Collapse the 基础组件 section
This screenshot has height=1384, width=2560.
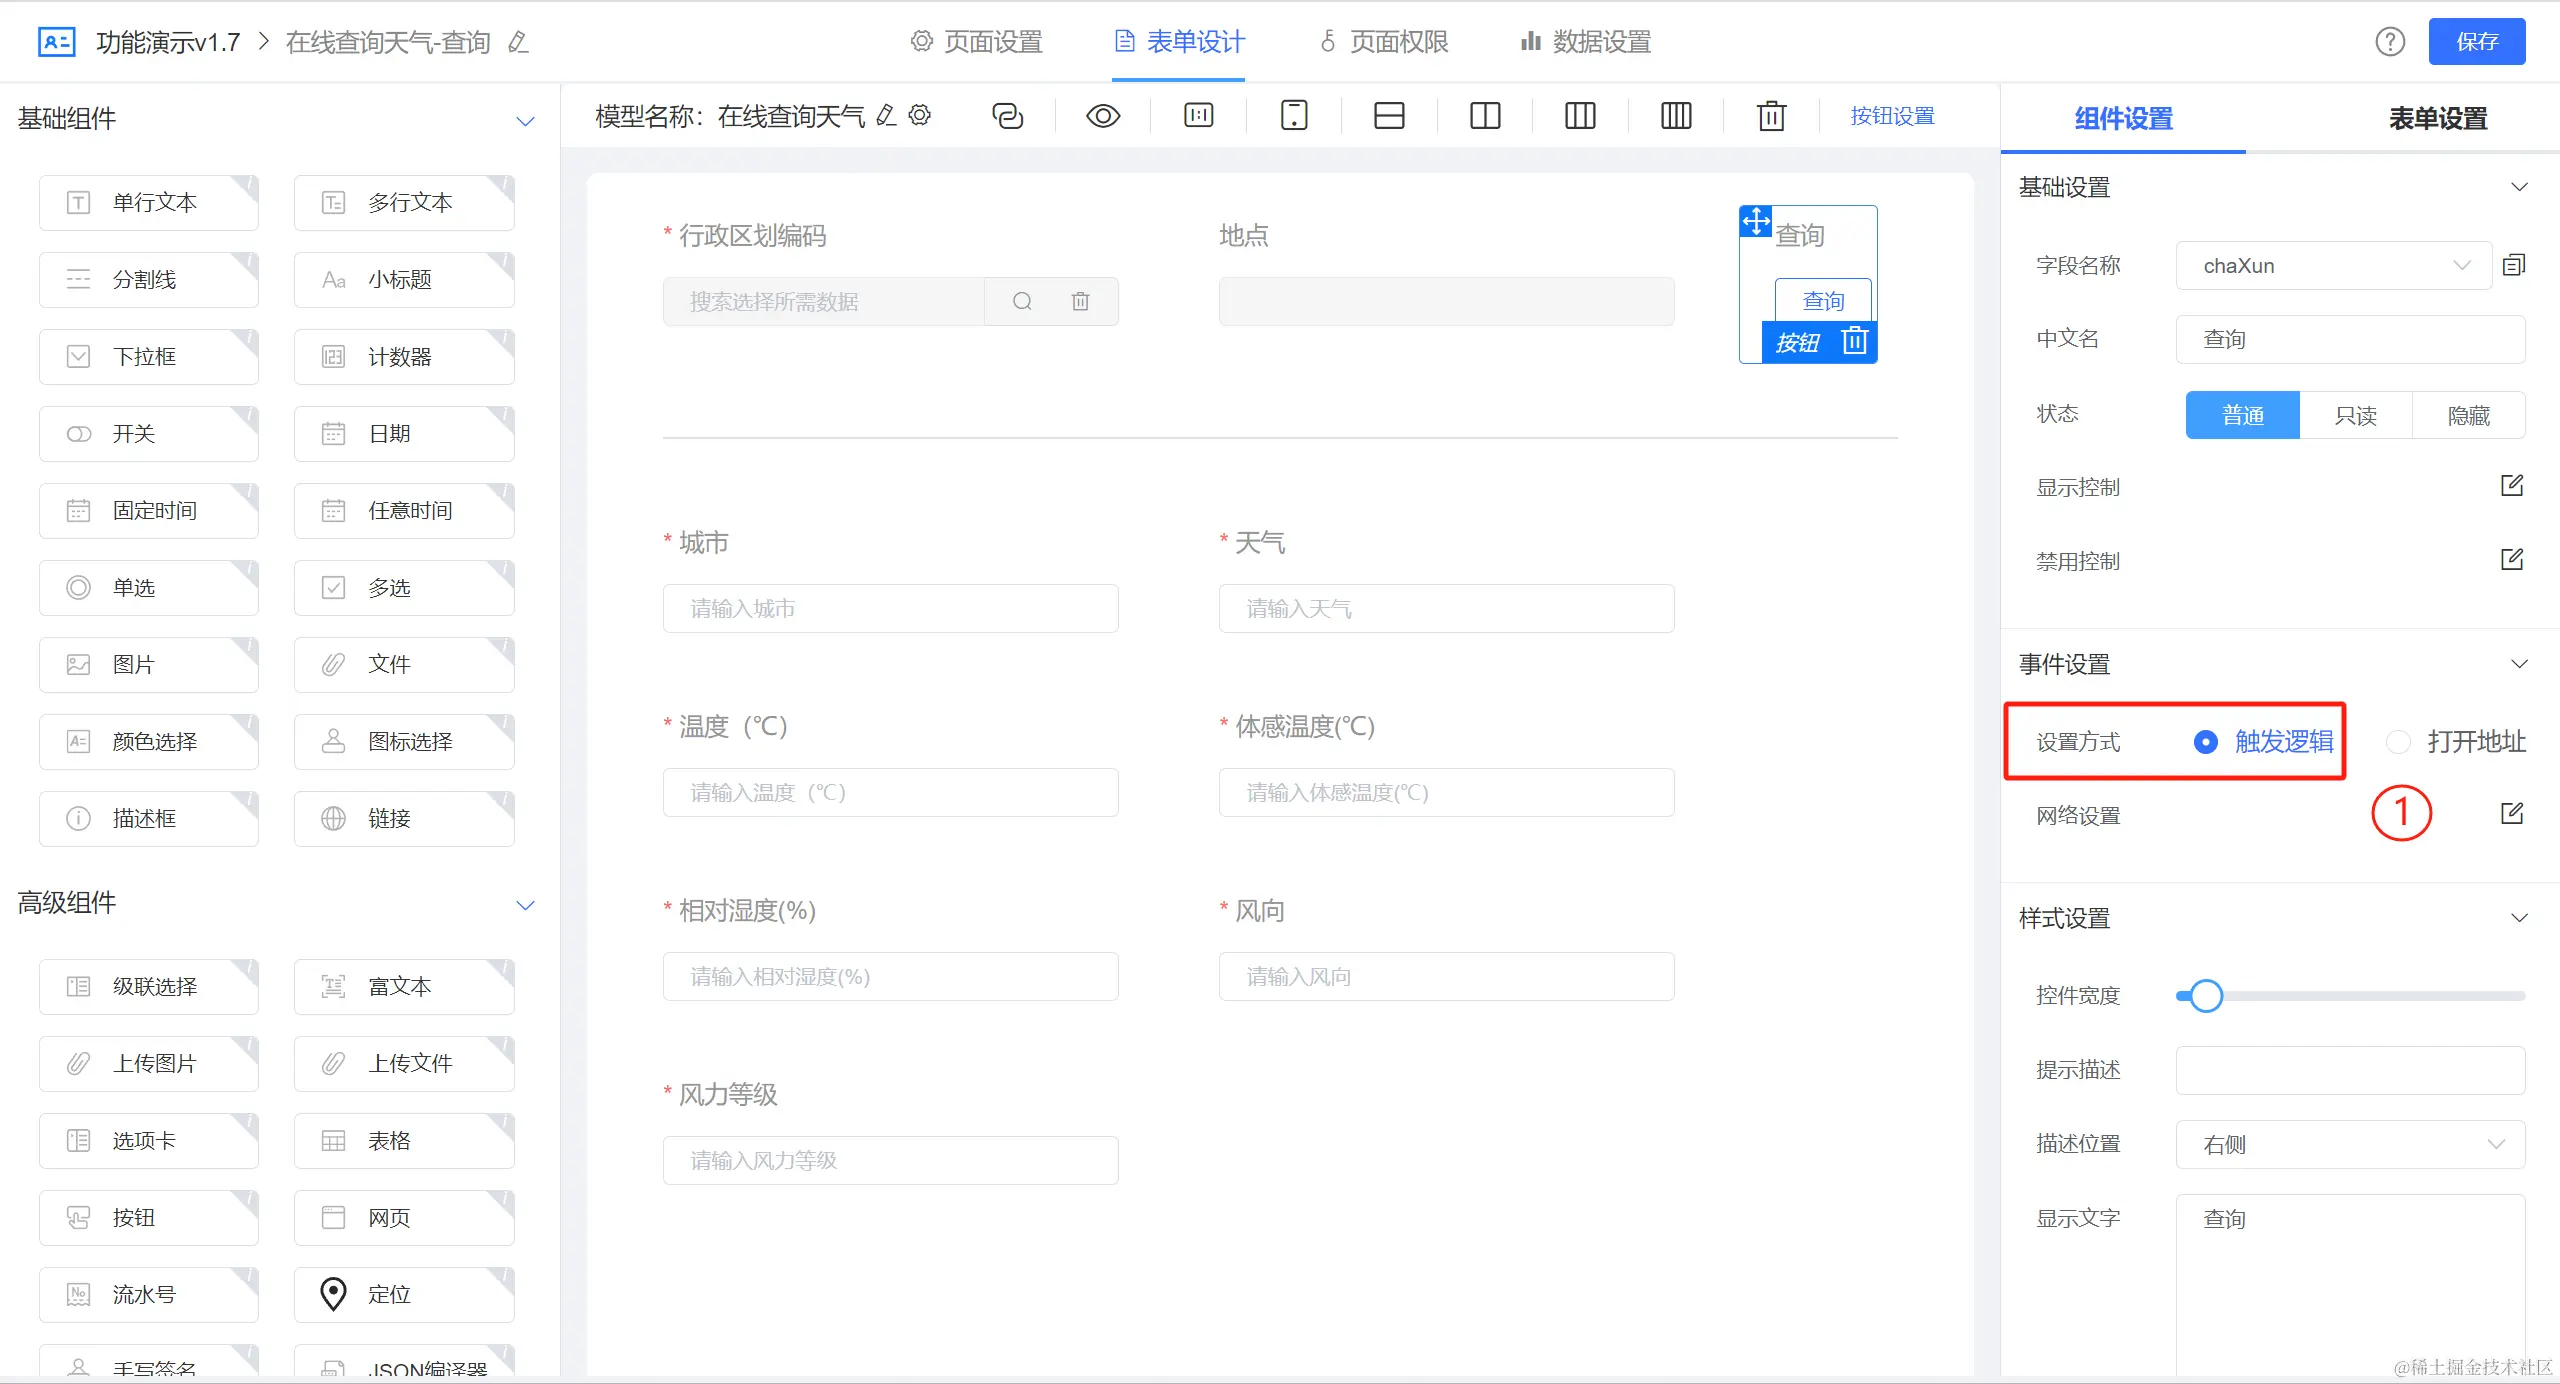[x=525, y=121]
